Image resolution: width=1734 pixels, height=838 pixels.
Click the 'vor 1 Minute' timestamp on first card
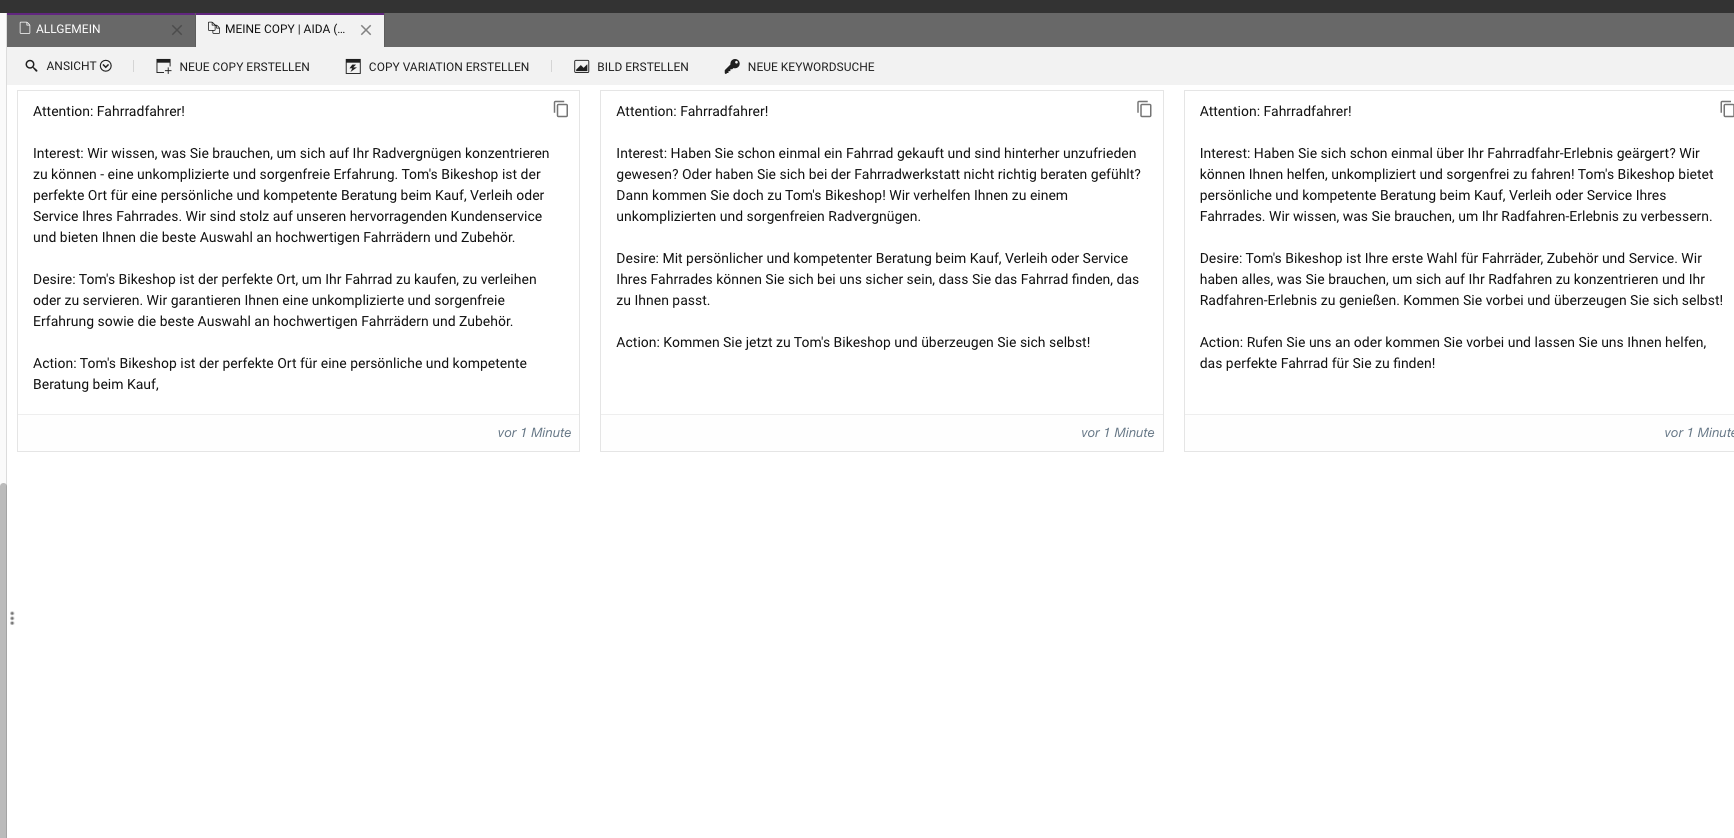click(x=534, y=433)
